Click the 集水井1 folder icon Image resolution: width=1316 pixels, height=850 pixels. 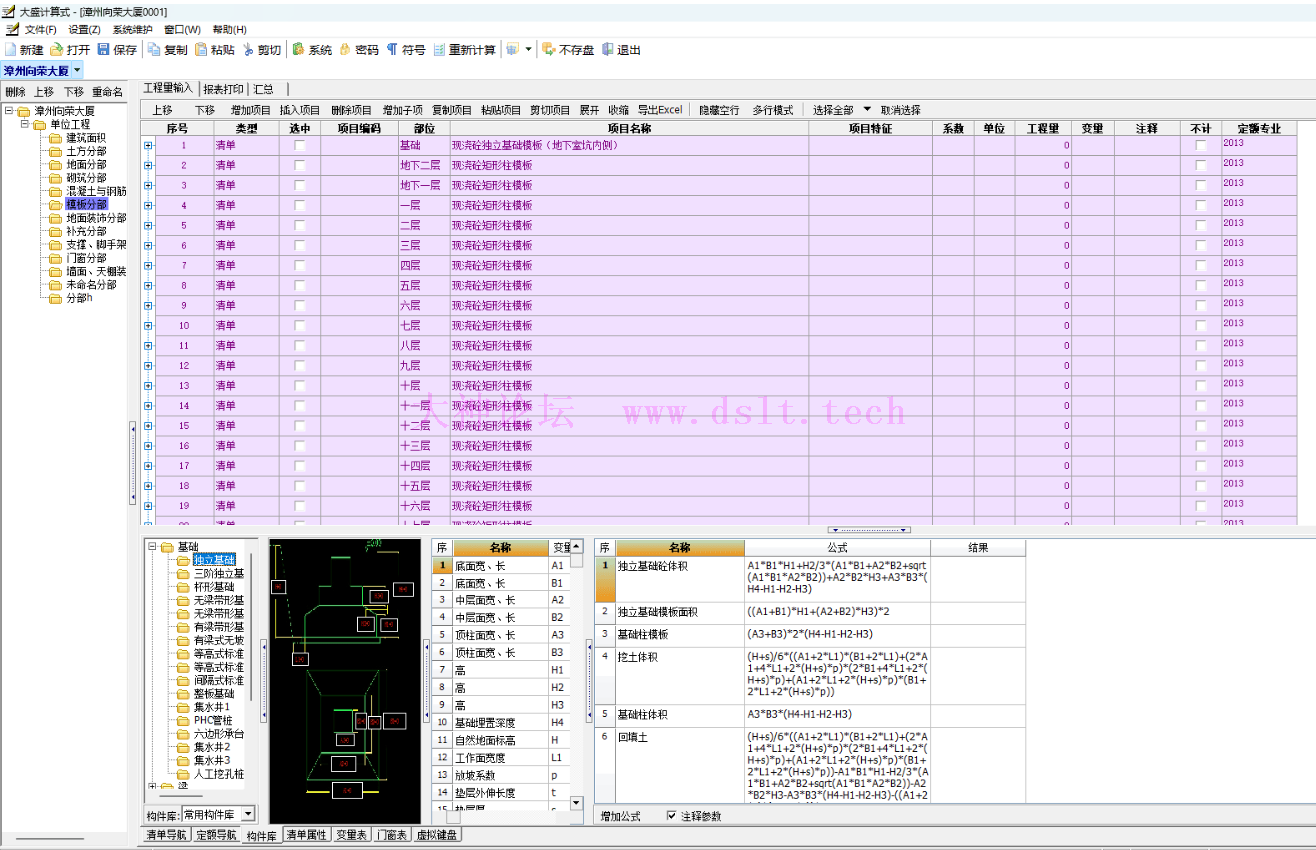[x=183, y=707]
